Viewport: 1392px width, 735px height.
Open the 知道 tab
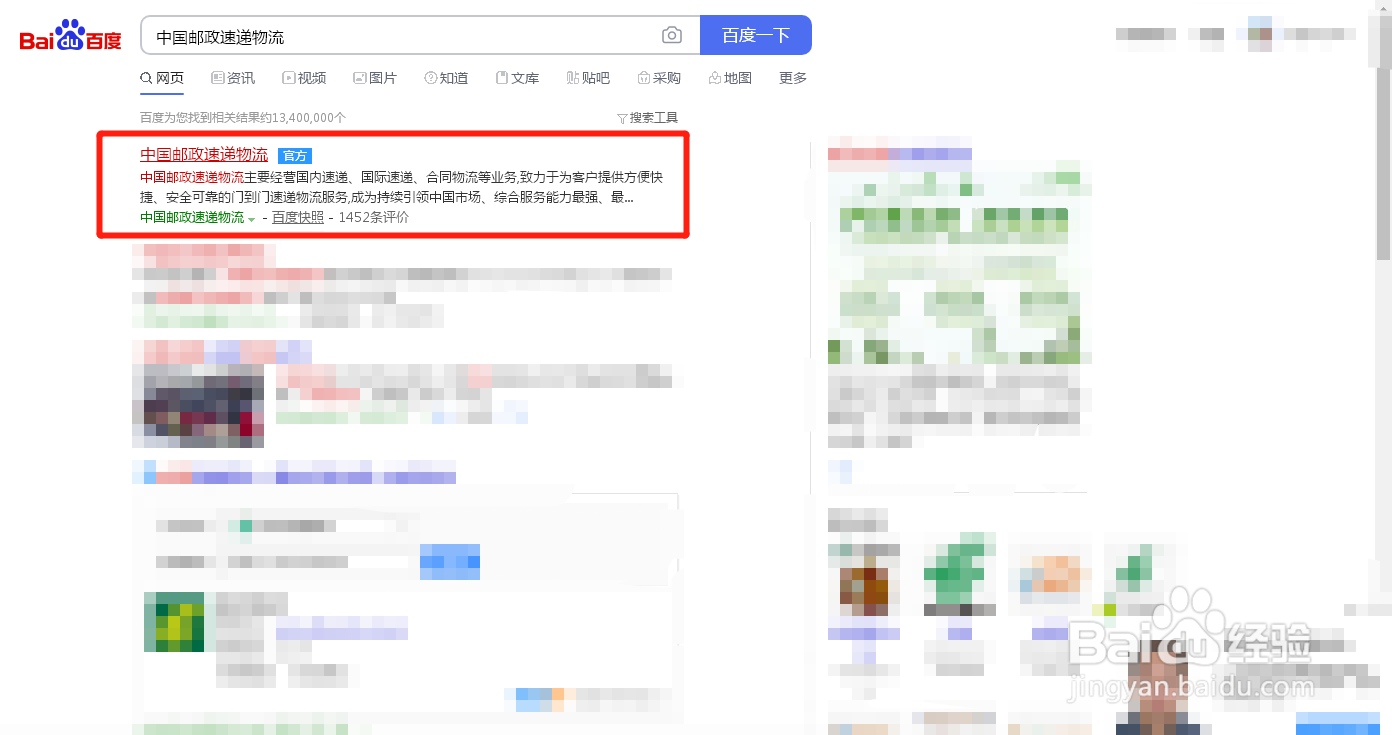click(x=446, y=78)
